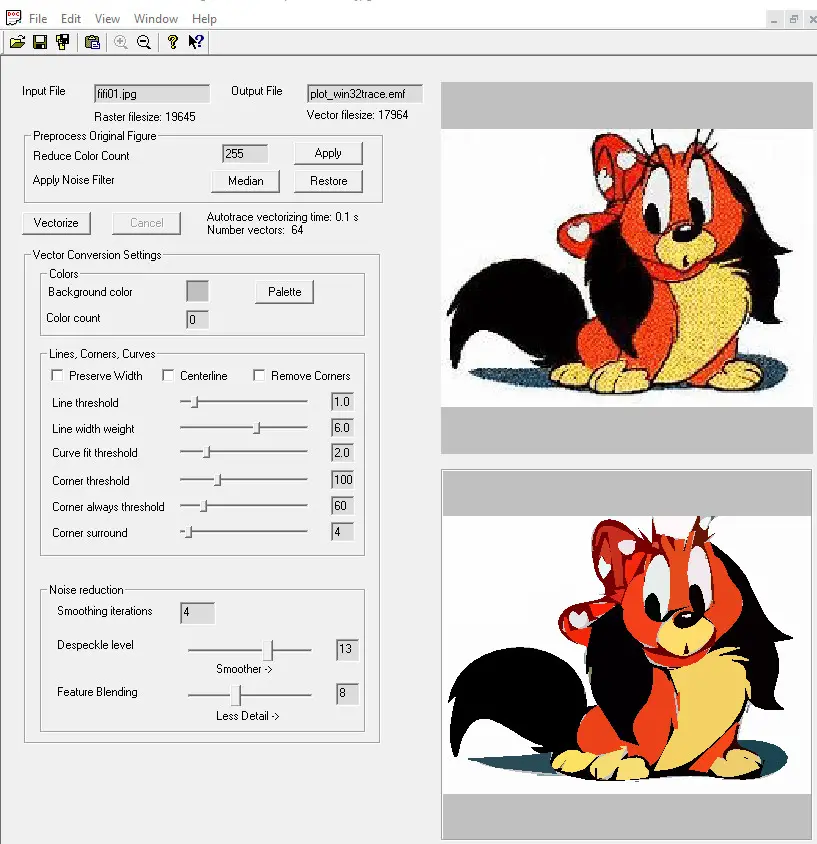Click the Median noise filter button
The image size is (817, 844).
245,181
